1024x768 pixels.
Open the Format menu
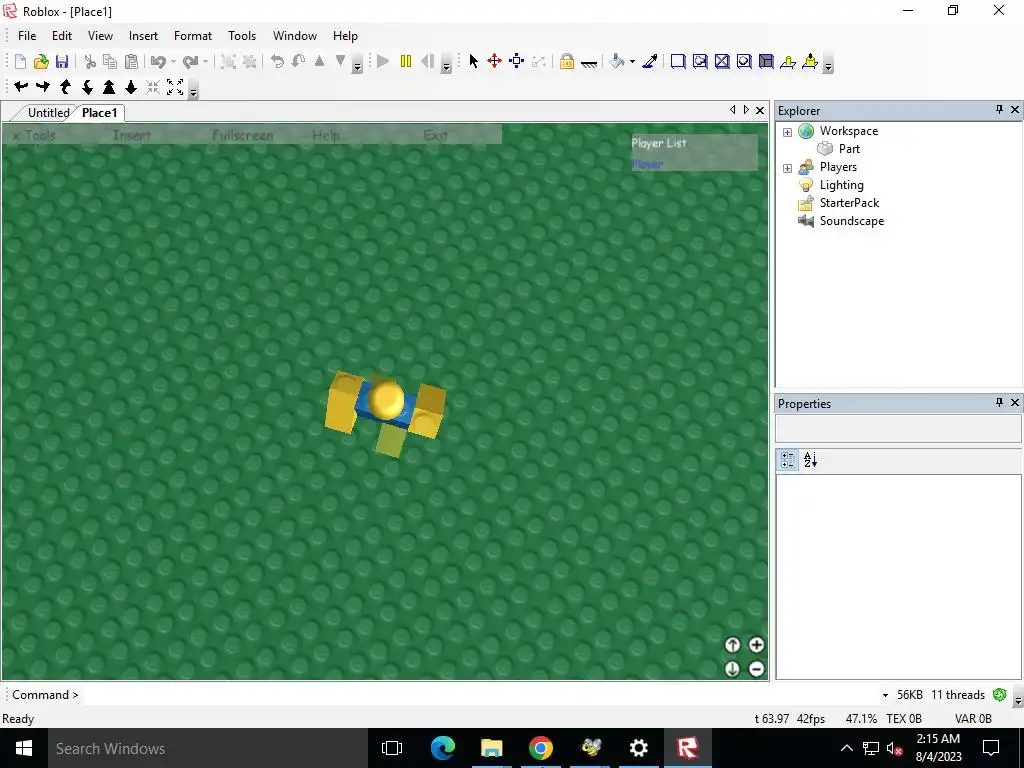(193, 36)
